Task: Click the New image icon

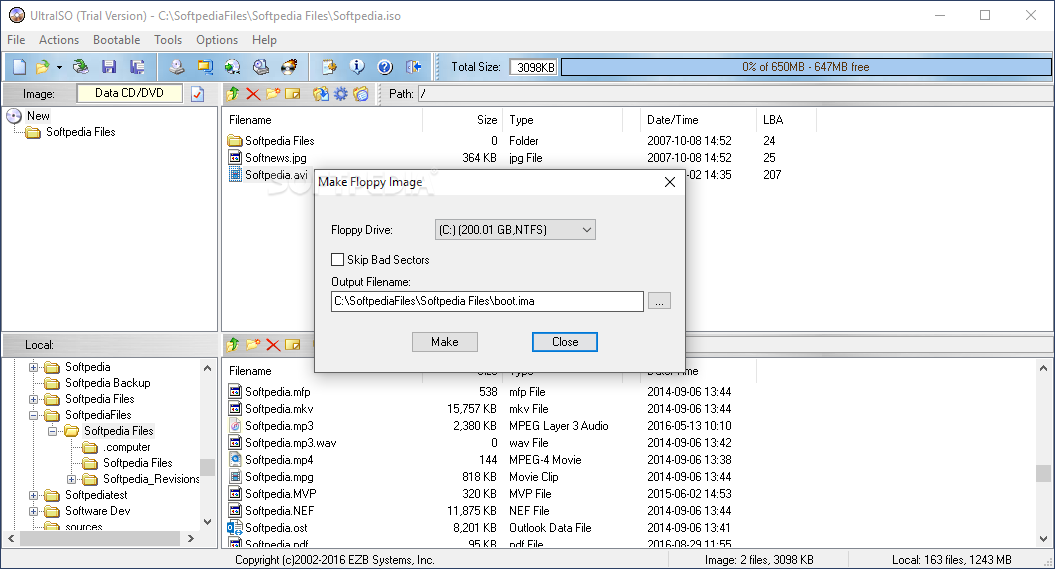Action: [x=20, y=67]
